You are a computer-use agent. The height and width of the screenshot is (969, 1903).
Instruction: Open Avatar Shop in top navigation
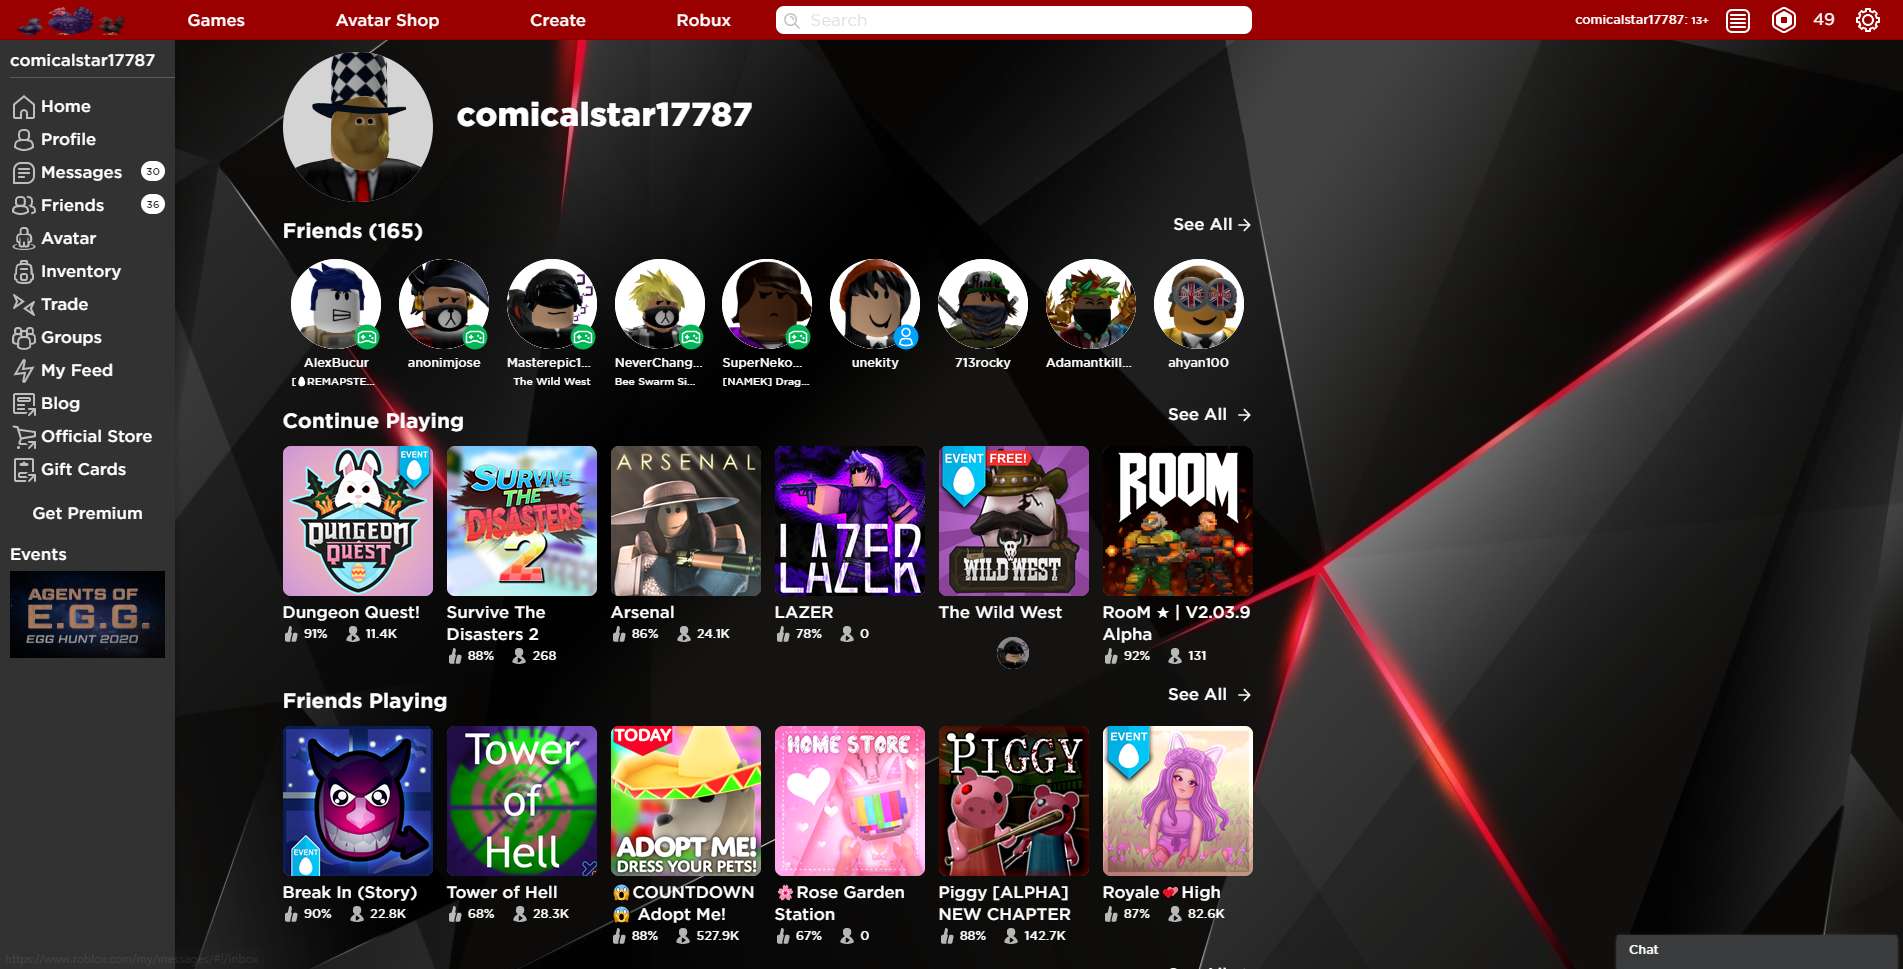point(387,20)
